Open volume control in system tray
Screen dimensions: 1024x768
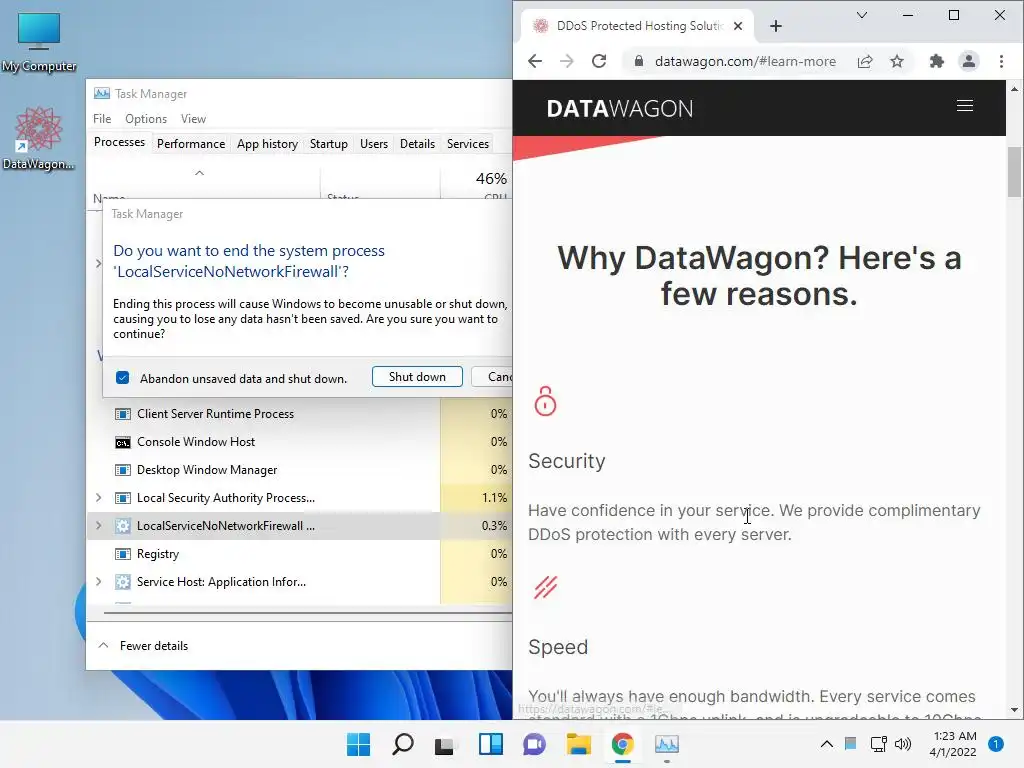click(x=903, y=744)
